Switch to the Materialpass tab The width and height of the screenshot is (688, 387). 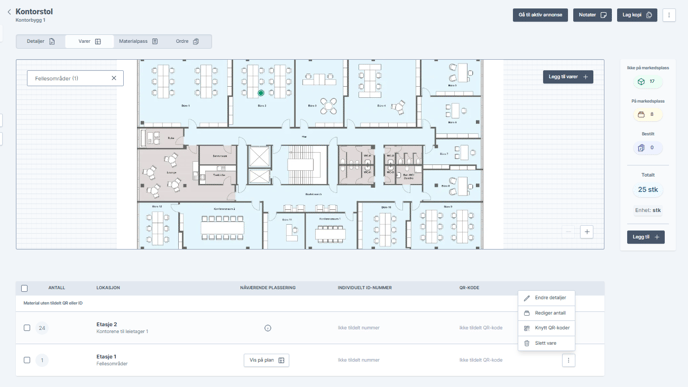(x=138, y=41)
